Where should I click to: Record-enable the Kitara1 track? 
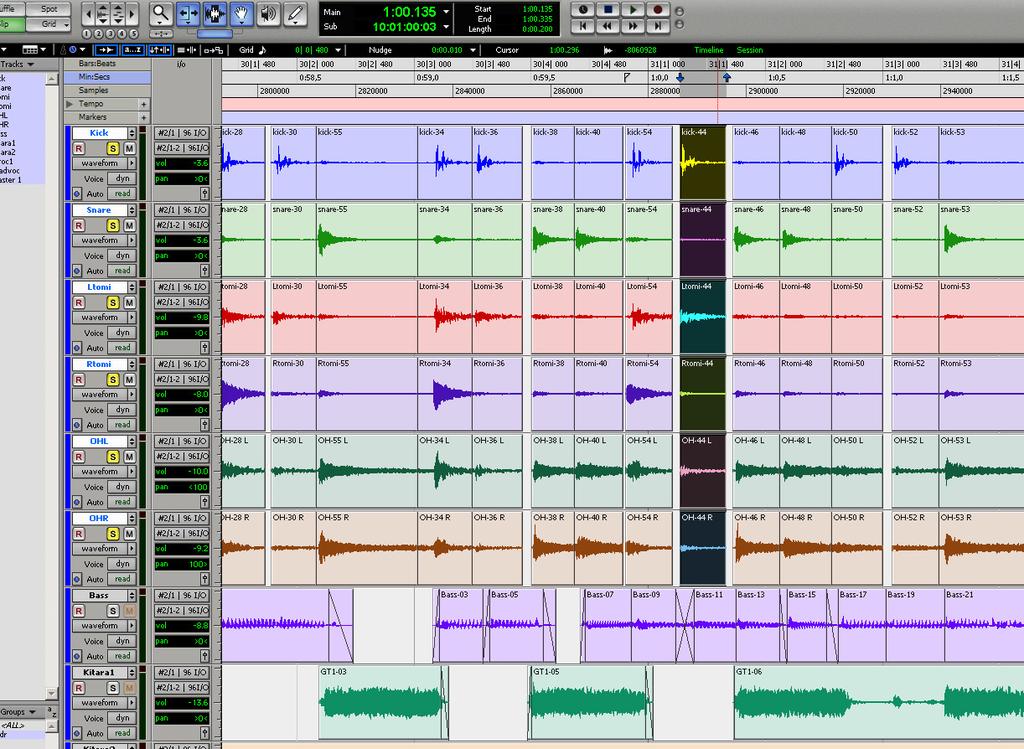pyautogui.click(x=79, y=688)
